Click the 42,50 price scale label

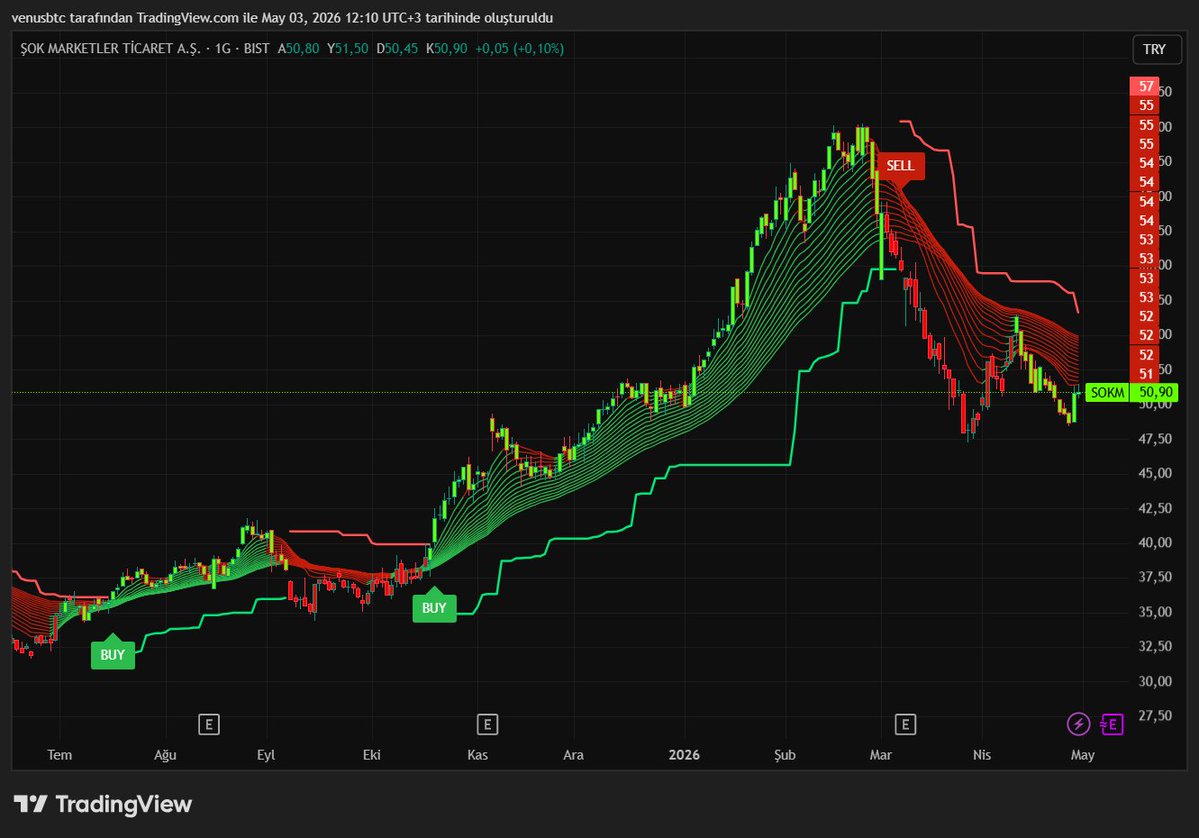(1155, 508)
